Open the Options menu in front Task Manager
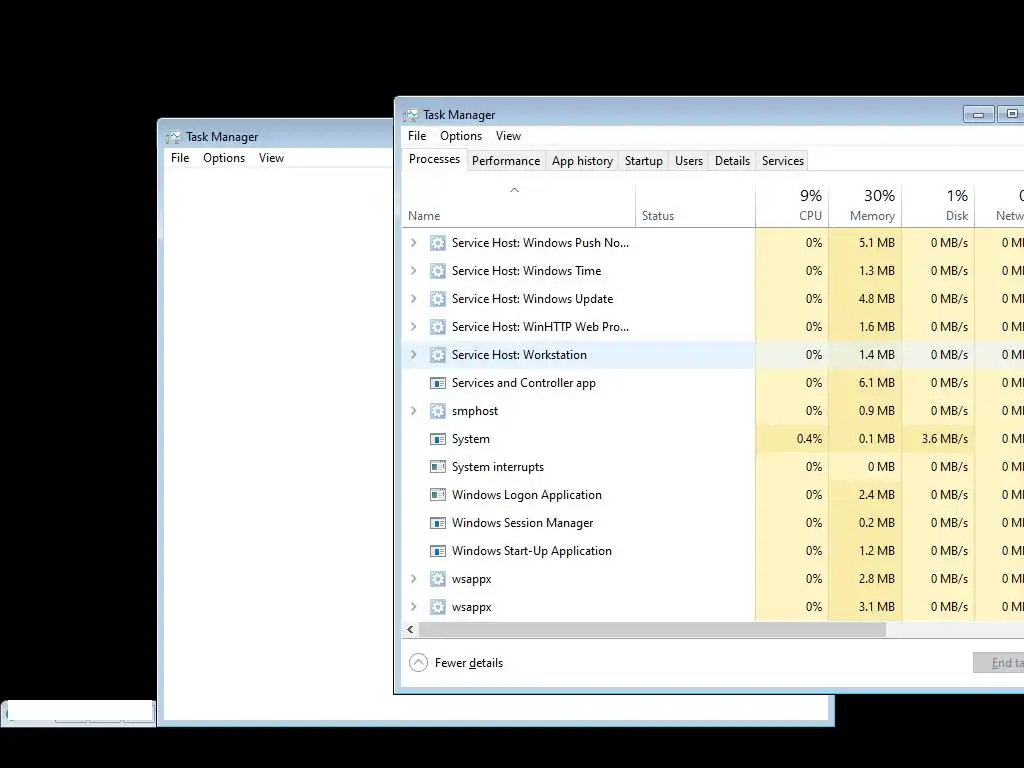The width and height of the screenshot is (1024, 768). pyautogui.click(x=461, y=136)
